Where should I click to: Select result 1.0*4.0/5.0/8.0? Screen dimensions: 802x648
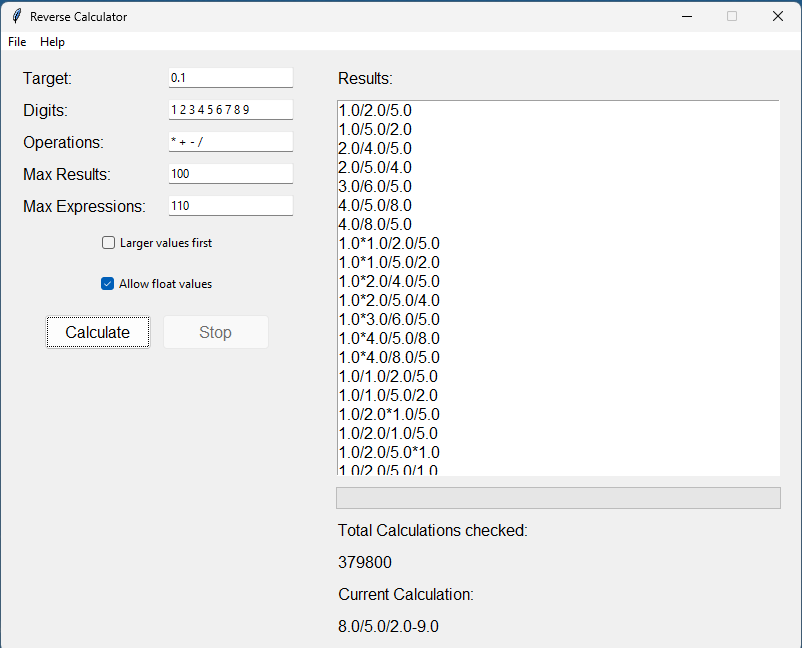coord(389,338)
